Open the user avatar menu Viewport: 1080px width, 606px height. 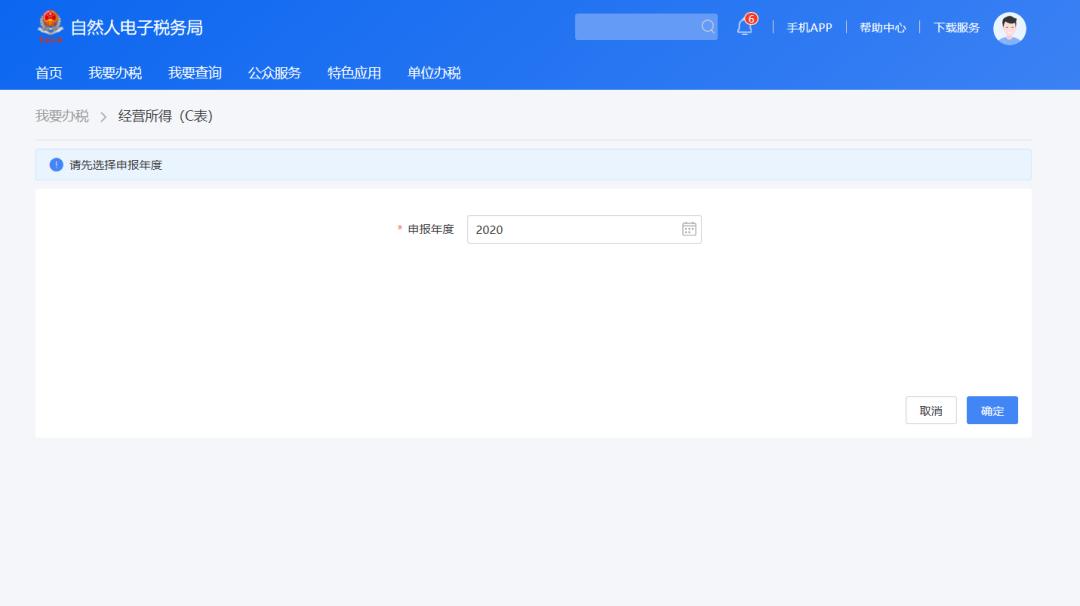click(1010, 27)
